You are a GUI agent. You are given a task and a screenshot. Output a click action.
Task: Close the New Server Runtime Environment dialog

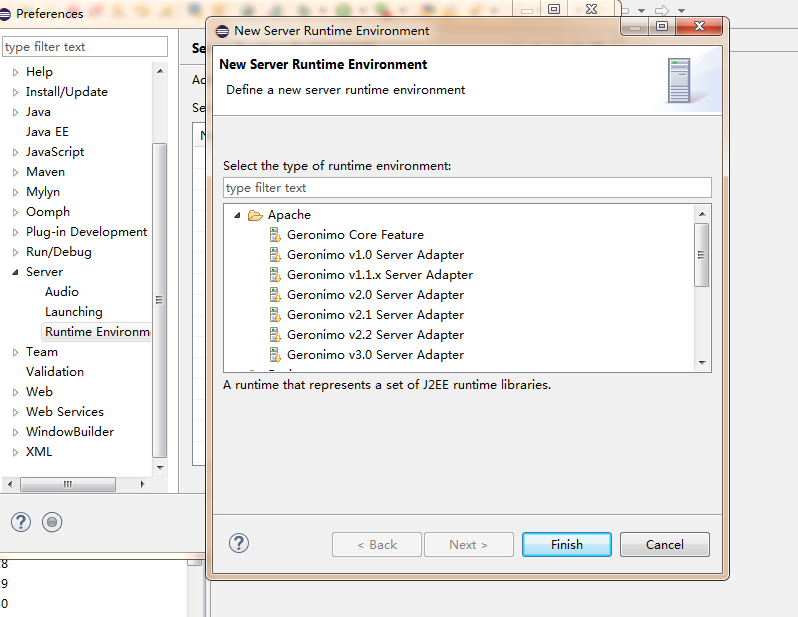tap(699, 26)
